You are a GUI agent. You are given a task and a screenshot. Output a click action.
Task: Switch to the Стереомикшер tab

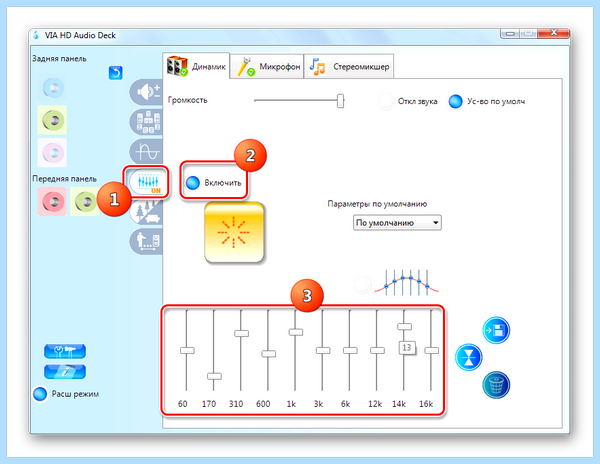point(349,67)
